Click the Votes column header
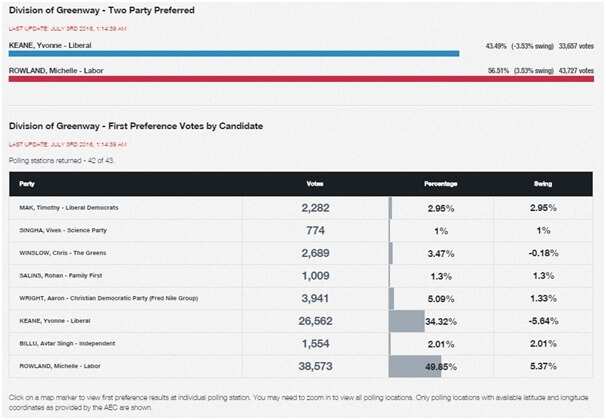The image size is (606, 420). (x=316, y=184)
